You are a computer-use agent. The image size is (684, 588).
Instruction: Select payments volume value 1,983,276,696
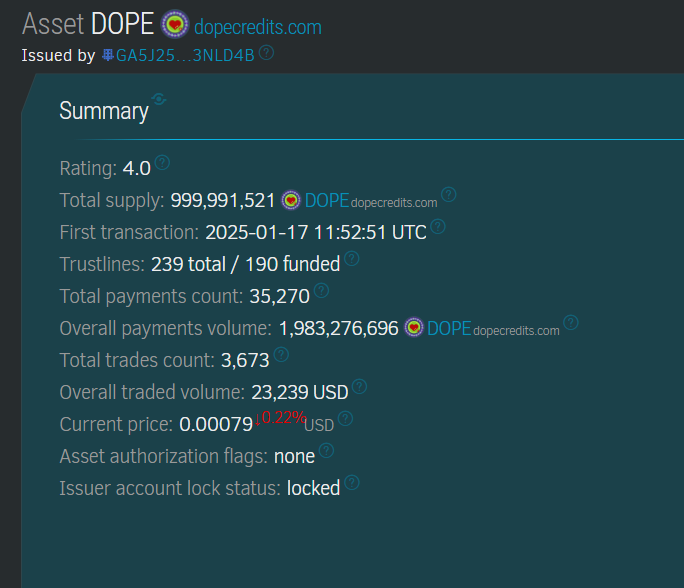tap(339, 328)
